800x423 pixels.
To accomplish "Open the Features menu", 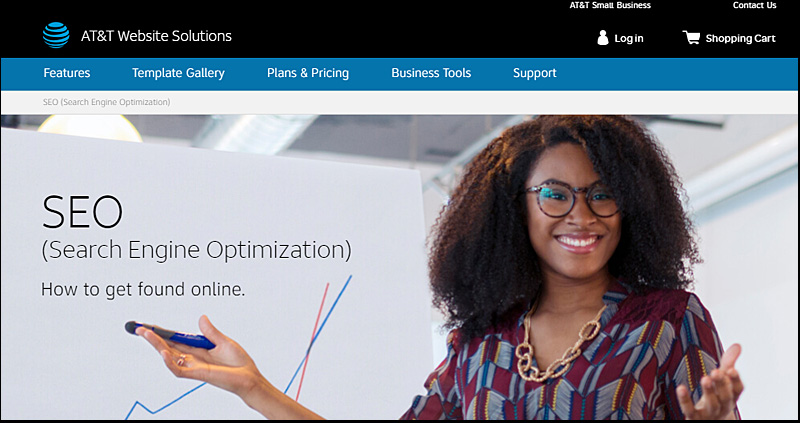I will pos(67,73).
